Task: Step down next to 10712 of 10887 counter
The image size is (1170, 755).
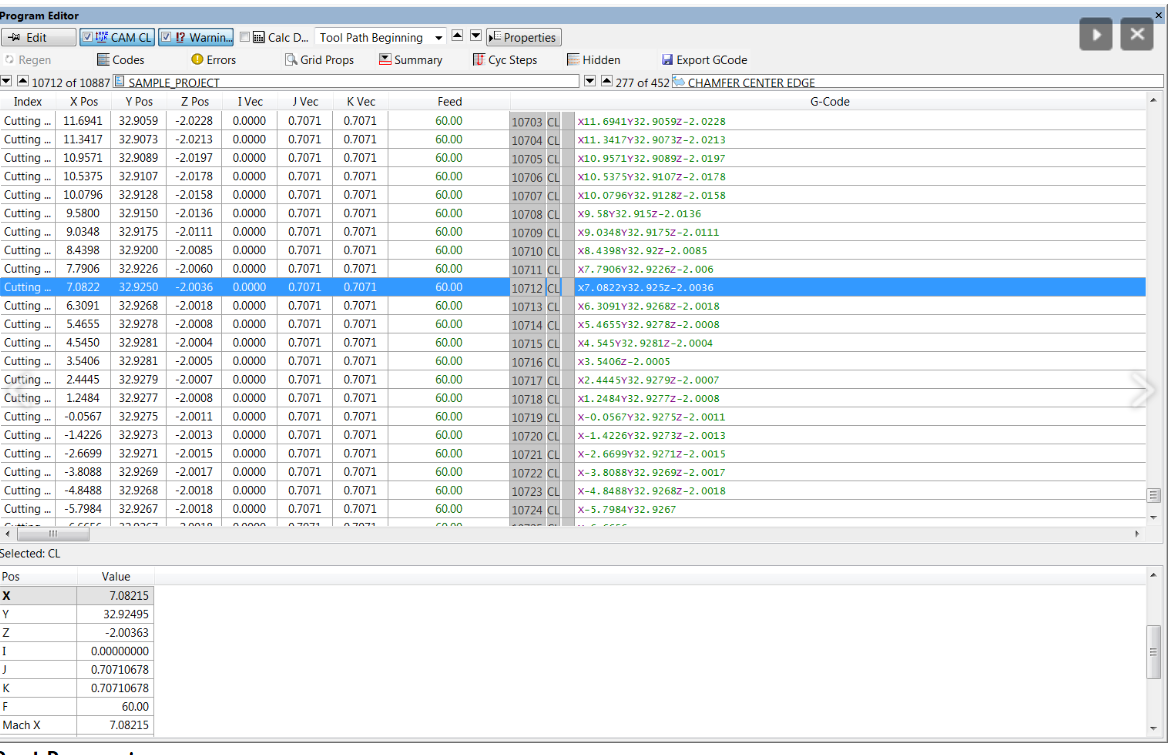Action: pos(7,81)
